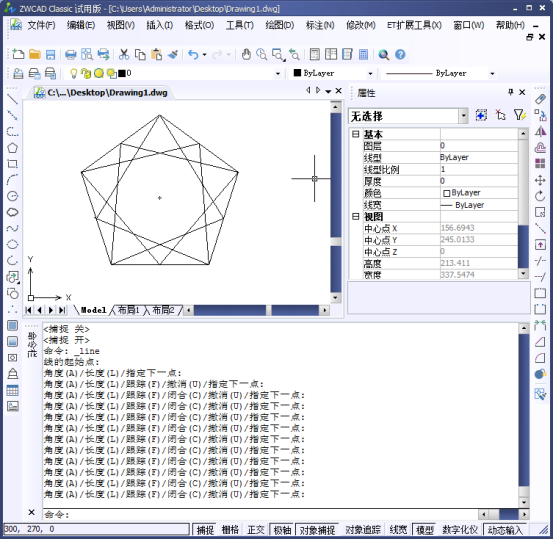This screenshot has width=554, height=540.
Task: Click the Mirror tool icon
Action: click(540, 131)
